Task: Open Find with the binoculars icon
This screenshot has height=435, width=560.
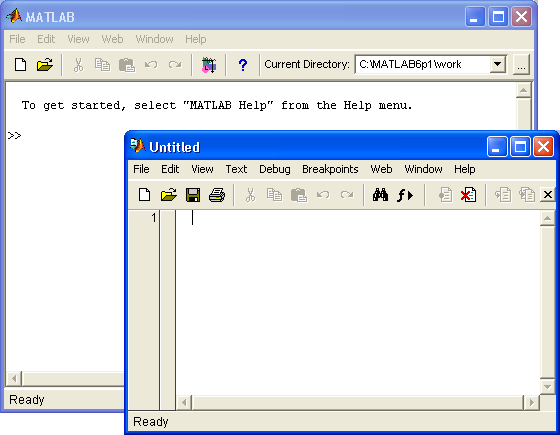Action: 380,195
